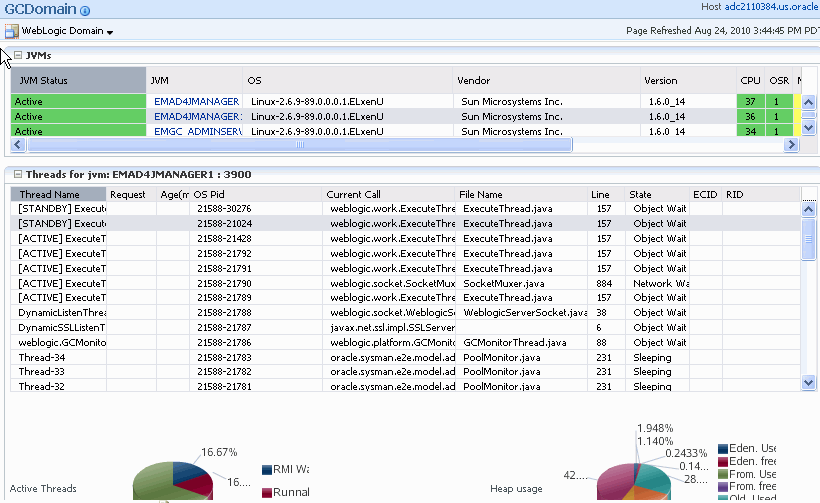Select thread row with Pid 21588-21024

(x=405, y=223)
